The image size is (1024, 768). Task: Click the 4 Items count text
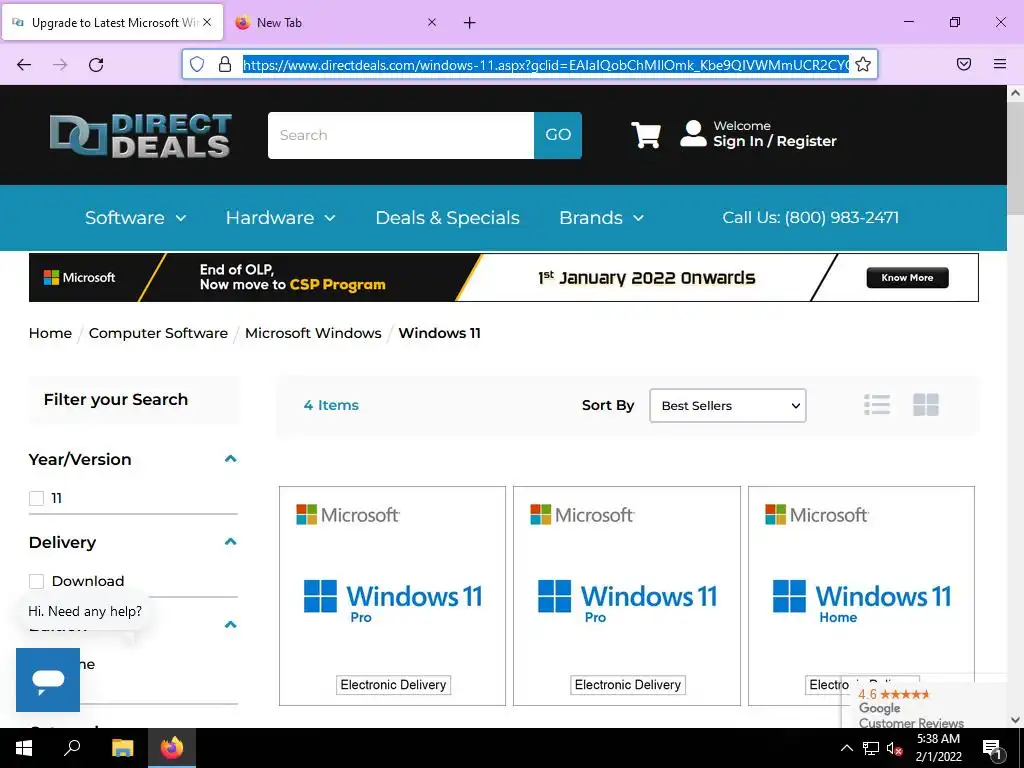[331, 405]
